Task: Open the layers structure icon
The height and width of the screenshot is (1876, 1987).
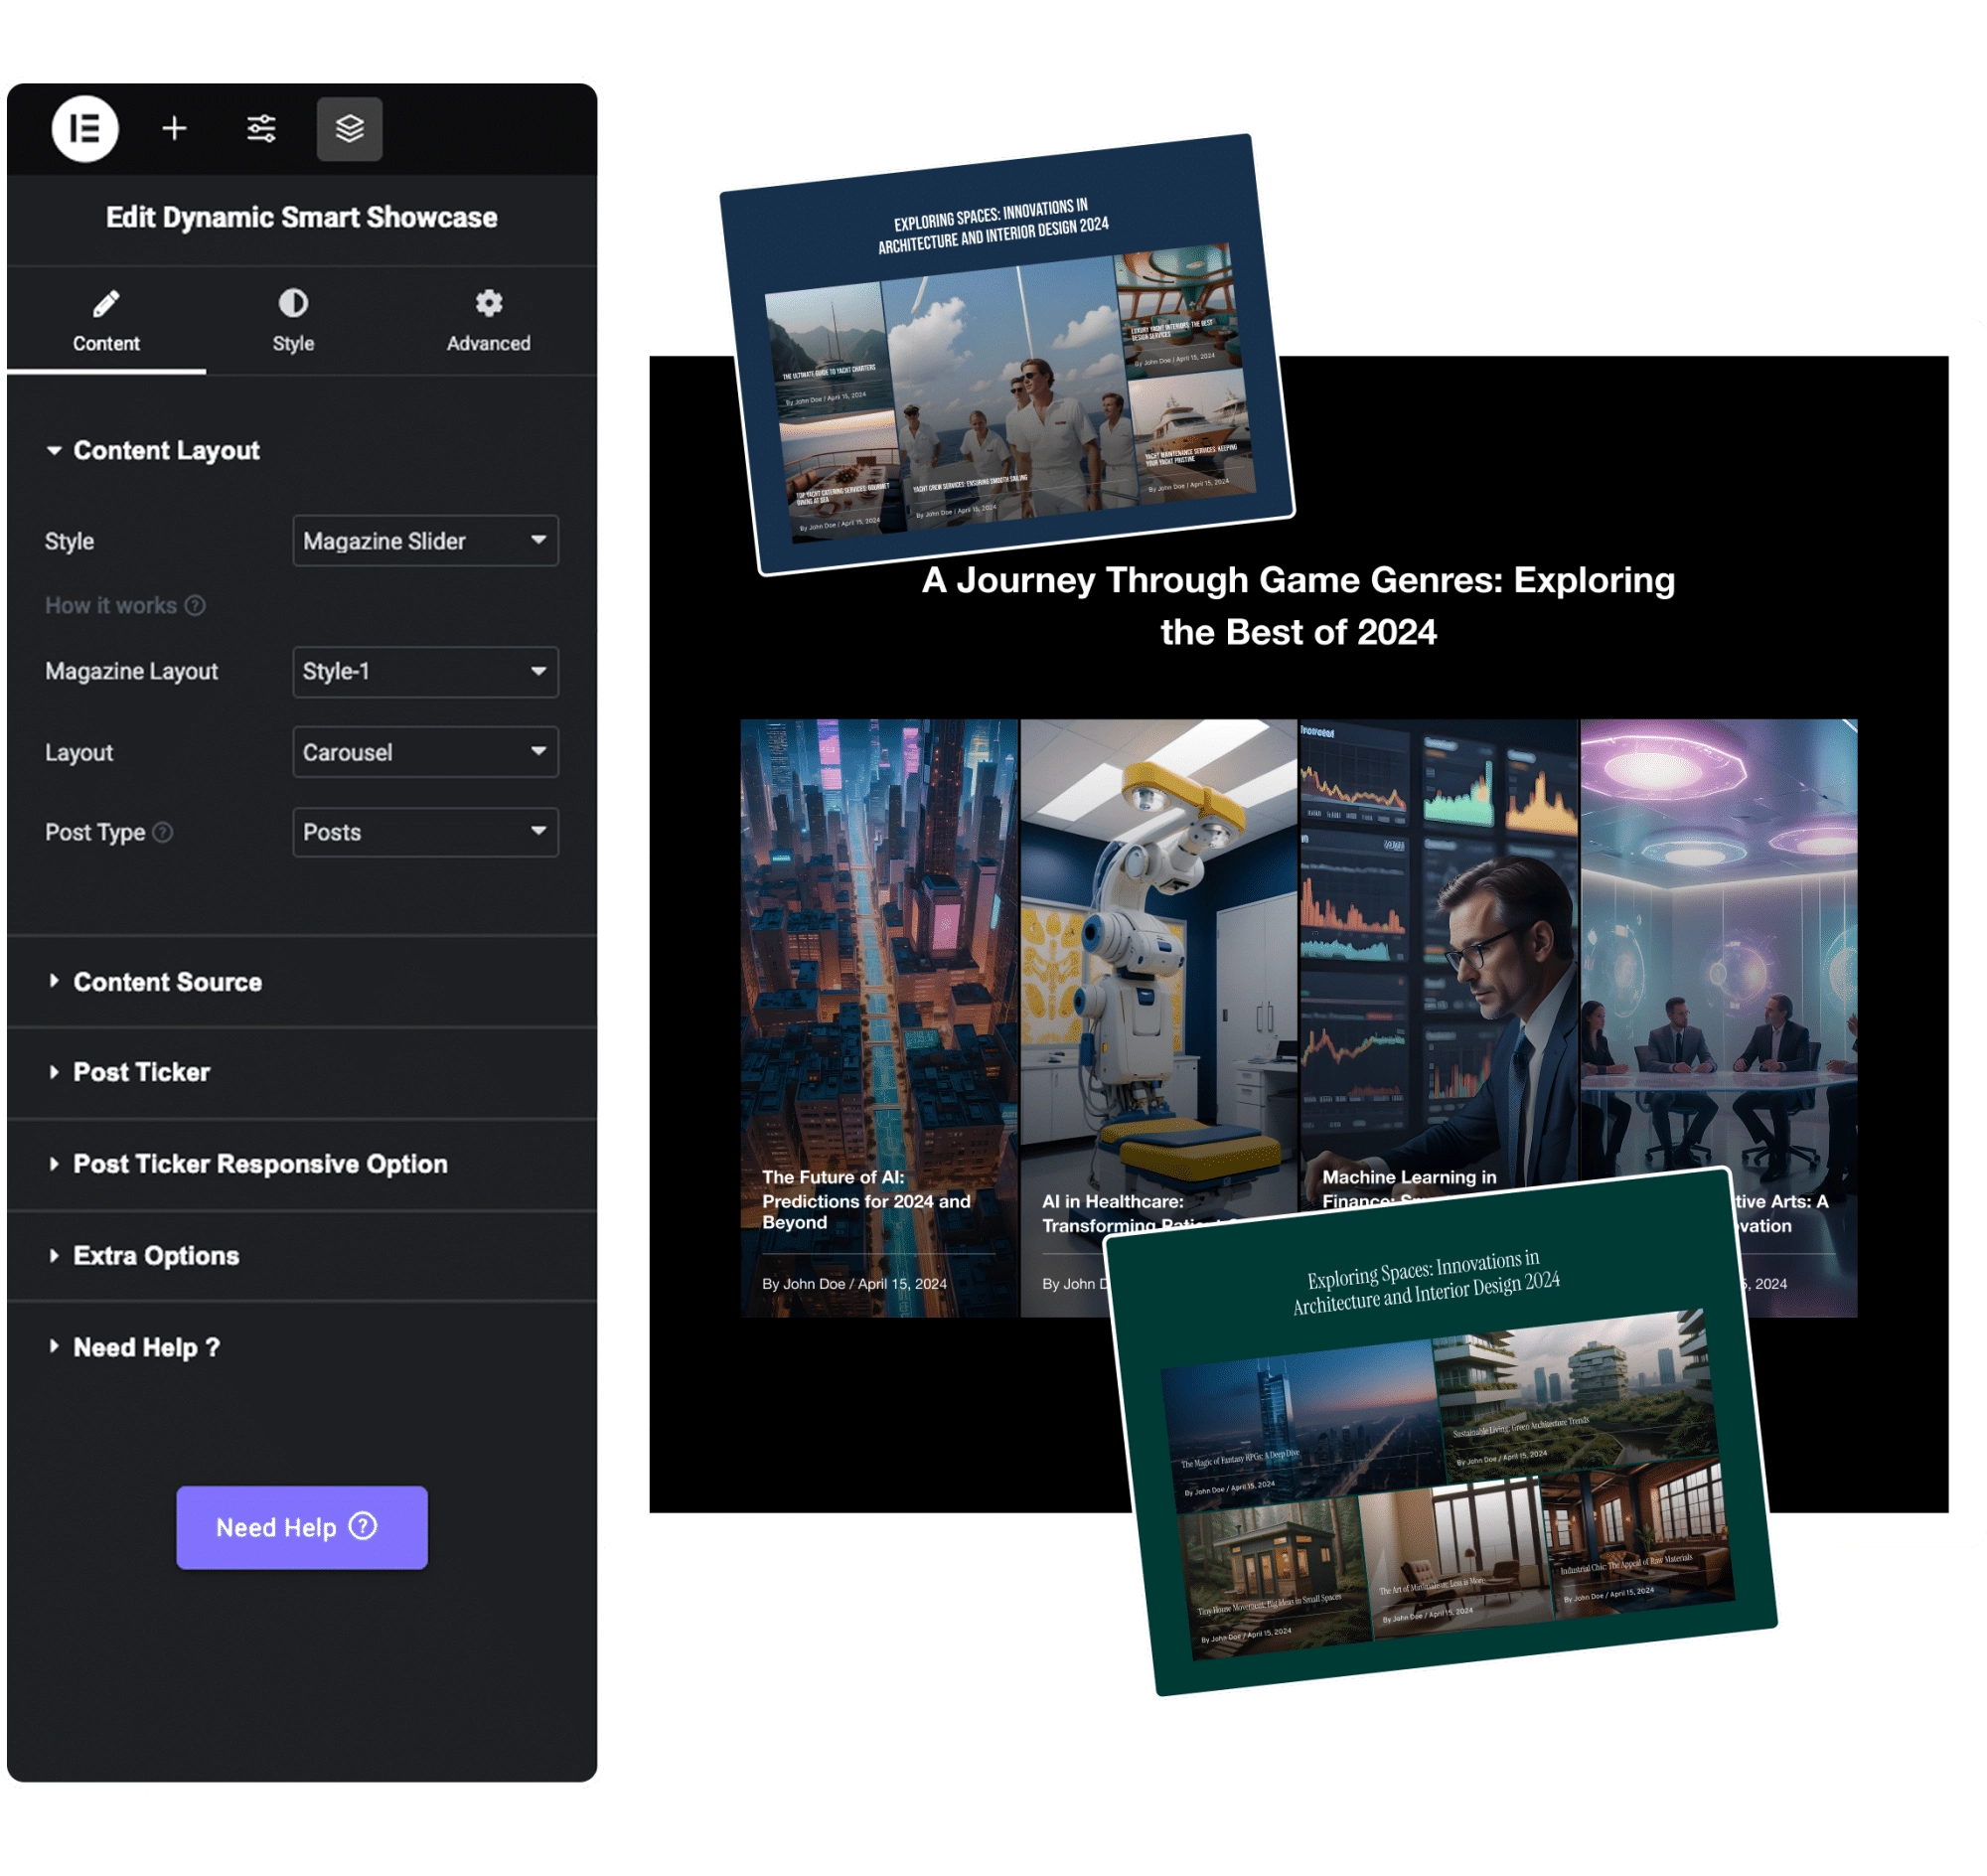Action: pos(349,129)
